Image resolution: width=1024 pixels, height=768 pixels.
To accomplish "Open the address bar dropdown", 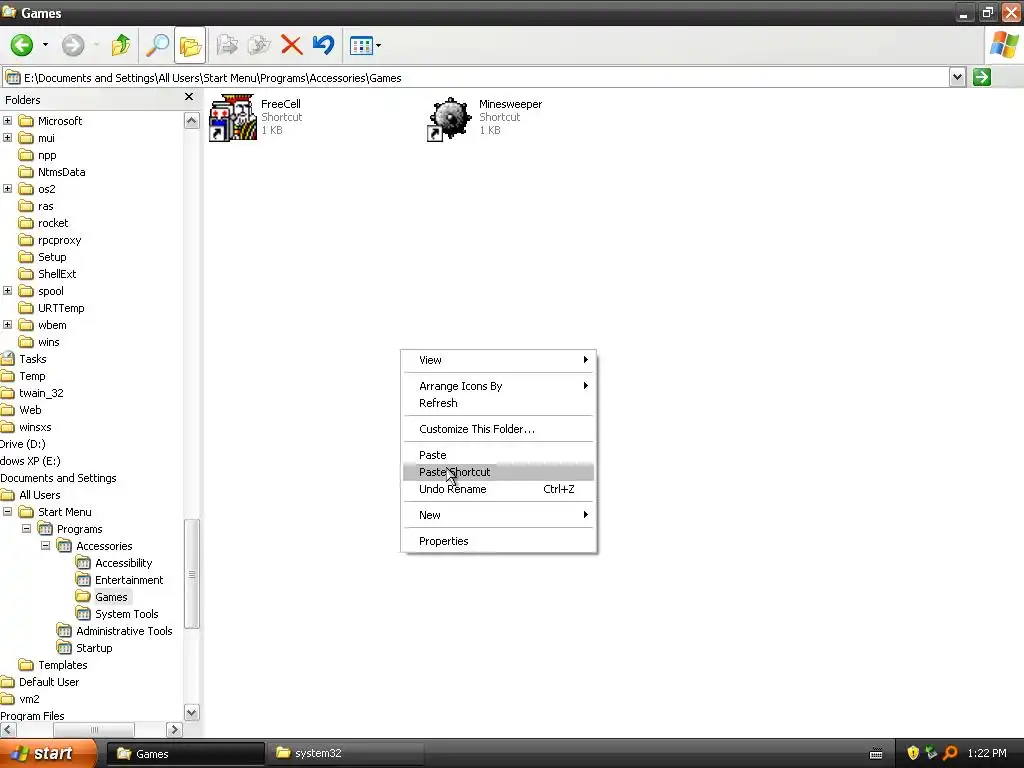I will point(957,77).
